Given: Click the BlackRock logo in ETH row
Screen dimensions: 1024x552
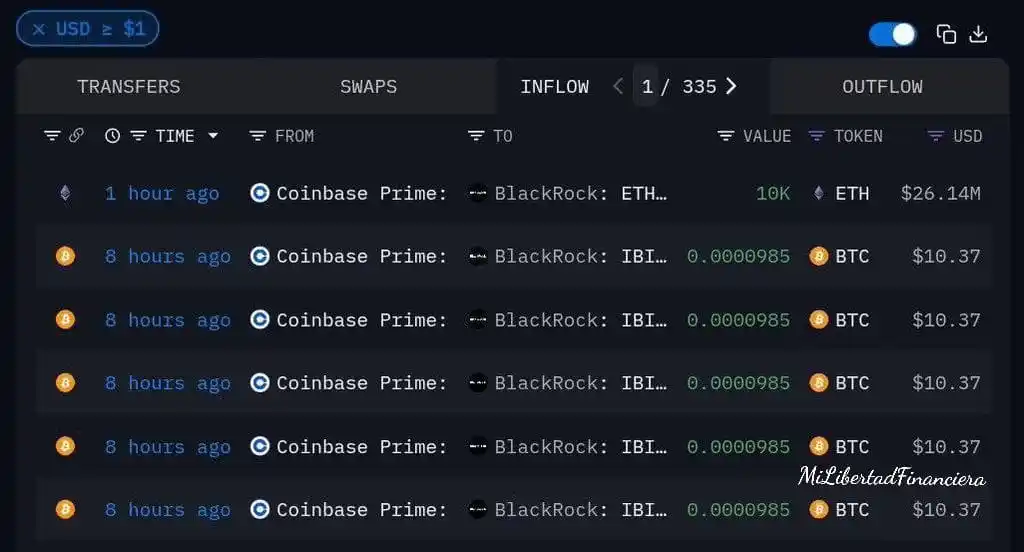Looking at the screenshot, I should coord(477,193).
